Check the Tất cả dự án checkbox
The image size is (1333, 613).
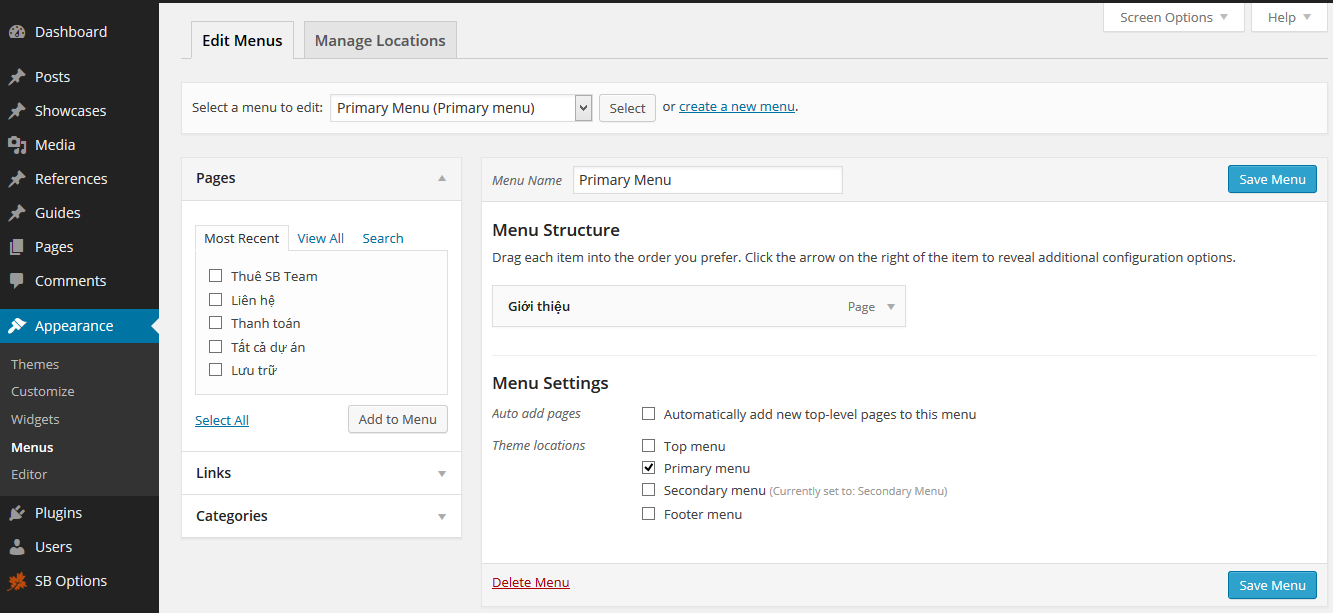pos(215,346)
